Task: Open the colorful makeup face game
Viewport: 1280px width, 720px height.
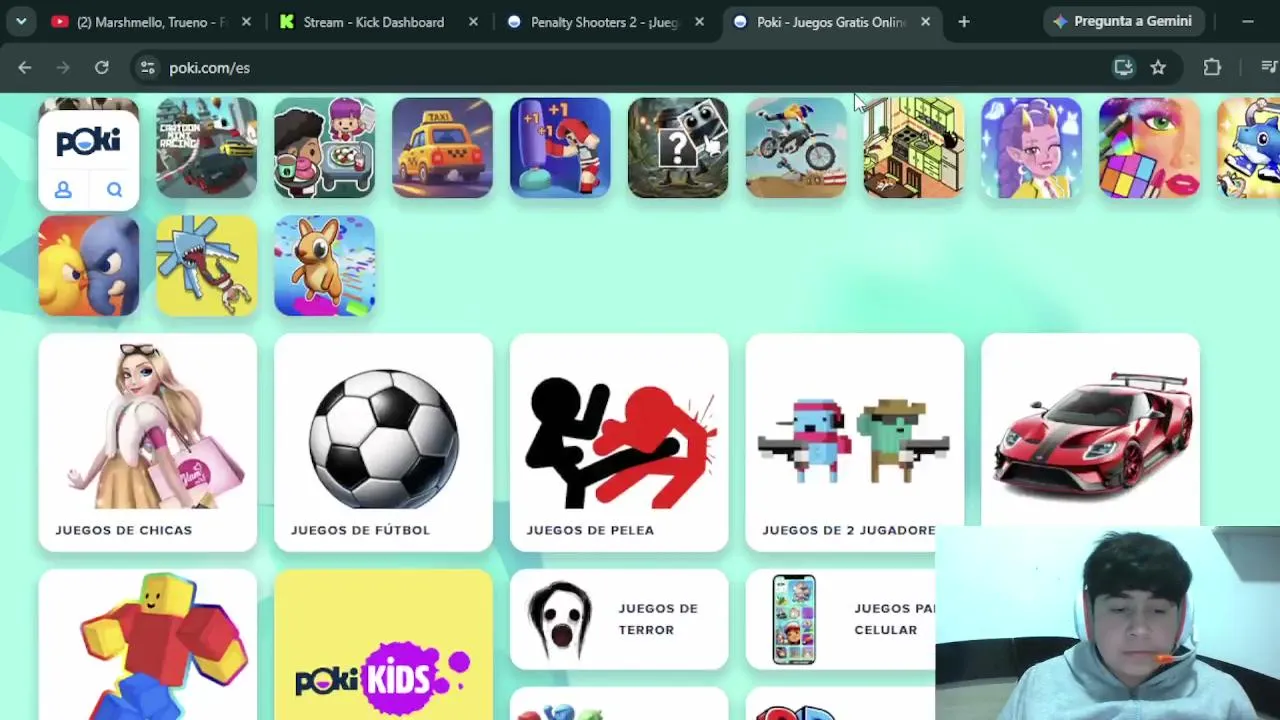Action: click(1150, 147)
